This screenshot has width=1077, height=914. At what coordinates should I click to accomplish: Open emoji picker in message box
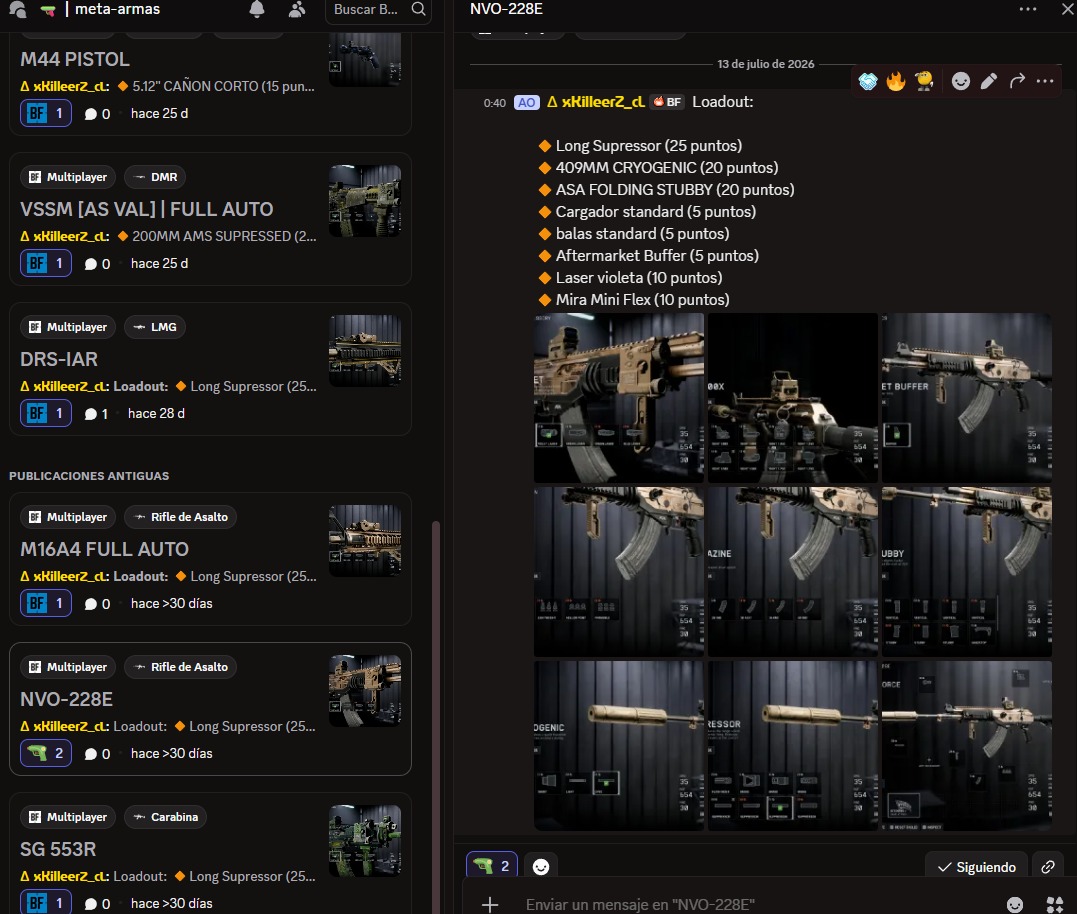coord(1014,904)
